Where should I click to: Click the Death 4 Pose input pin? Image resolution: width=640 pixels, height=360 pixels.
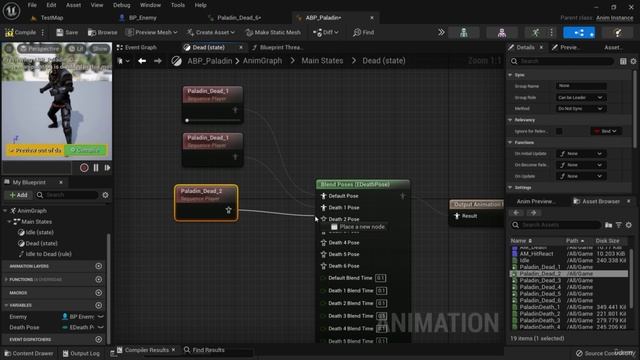click(x=324, y=242)
